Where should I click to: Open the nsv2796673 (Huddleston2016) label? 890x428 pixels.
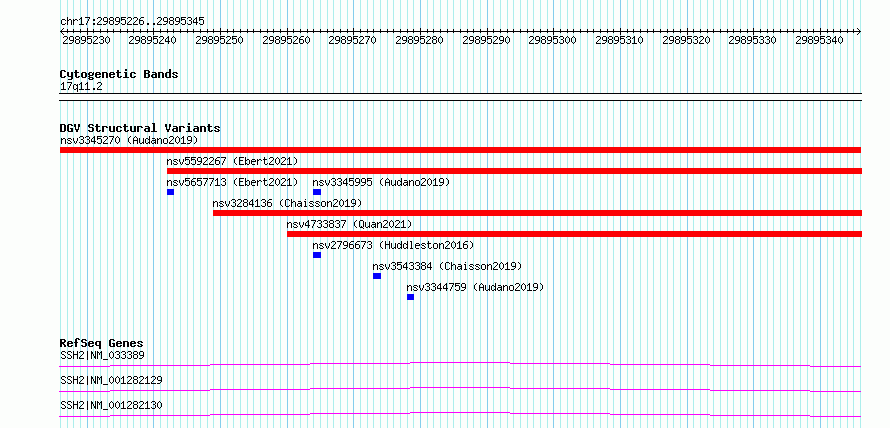coord(393,245)
